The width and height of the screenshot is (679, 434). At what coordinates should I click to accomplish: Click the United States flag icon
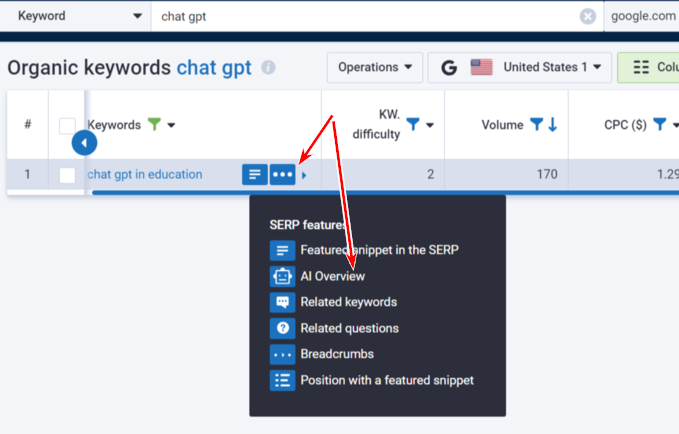click(x=482, y=67)
